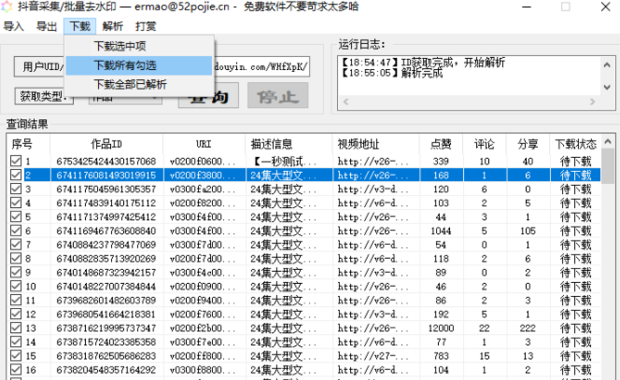Screen dimensions: 620x380
Task: Uncheck the checkbox for row 6
Action: (x=16, y=230)
